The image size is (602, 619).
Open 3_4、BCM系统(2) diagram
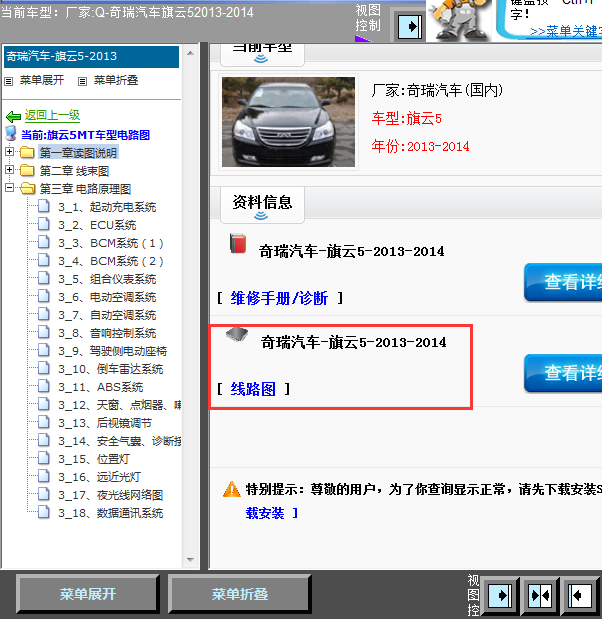click(x=111, y=261)
